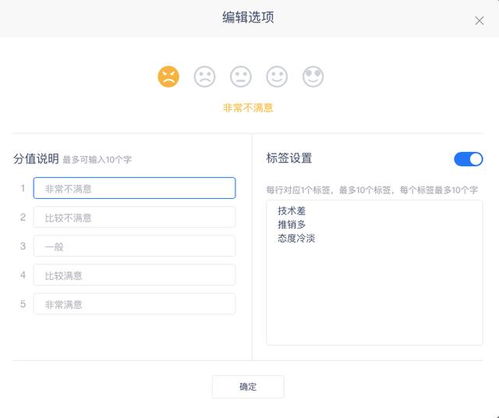
Task: Select the neutral face icon
Action: pos(241,77)
